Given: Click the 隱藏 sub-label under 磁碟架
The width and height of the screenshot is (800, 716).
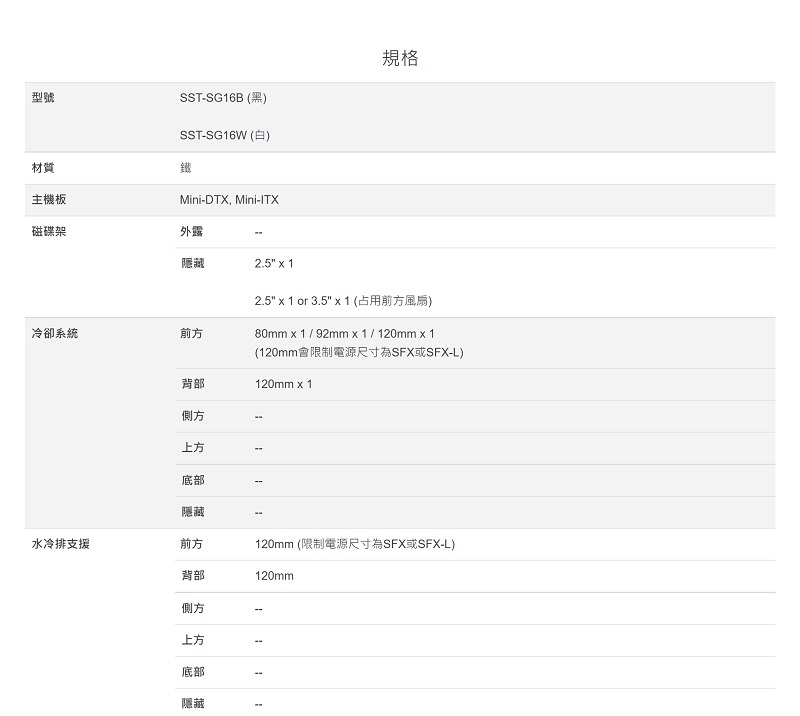Looking at the screenshot, I should coord(192,264).
